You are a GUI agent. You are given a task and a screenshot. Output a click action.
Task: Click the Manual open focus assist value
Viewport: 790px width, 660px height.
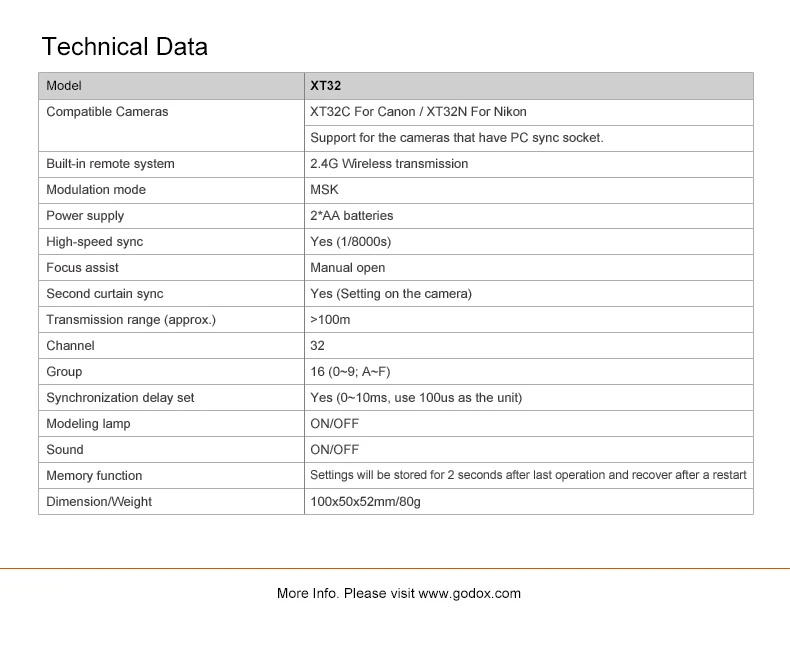(x=347, y=268)
